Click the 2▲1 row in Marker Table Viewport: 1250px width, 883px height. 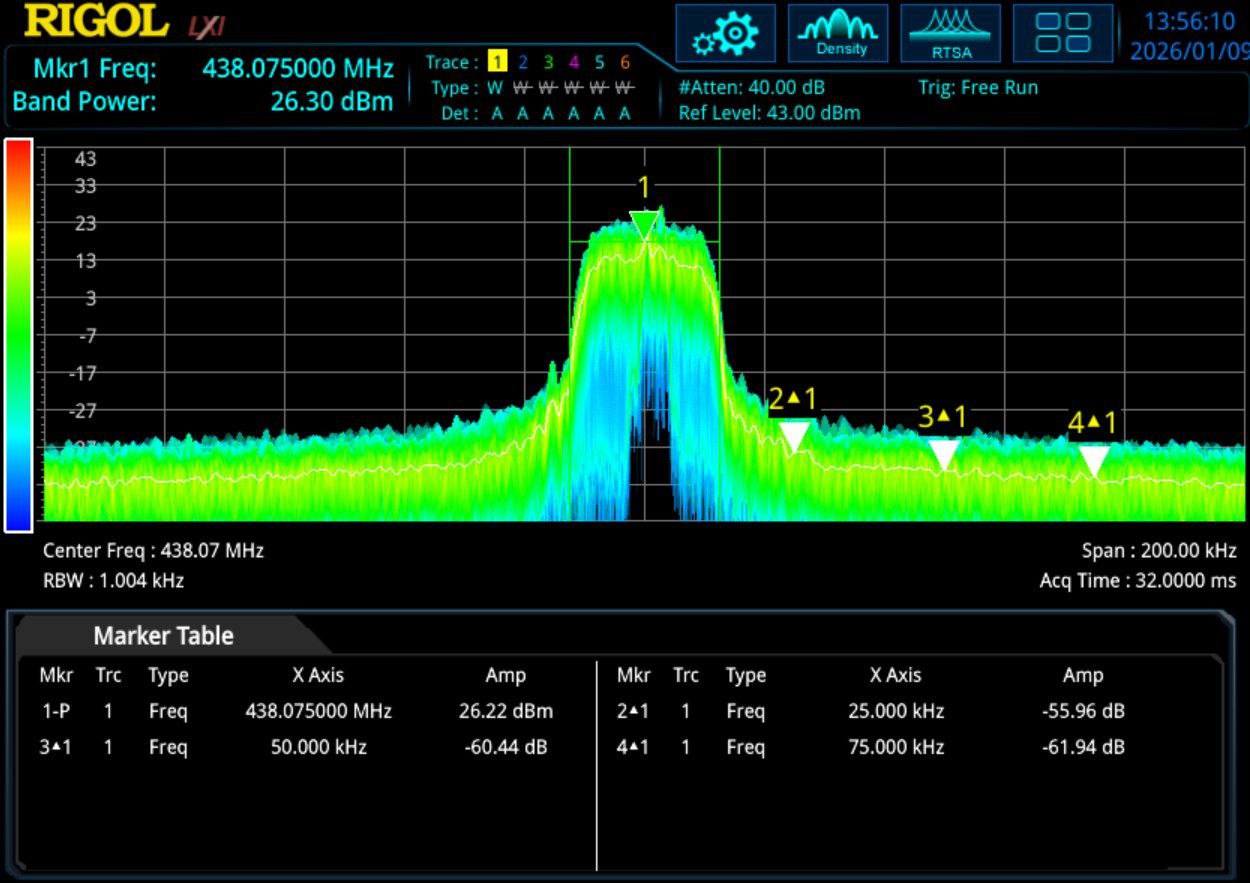(910, 712)
